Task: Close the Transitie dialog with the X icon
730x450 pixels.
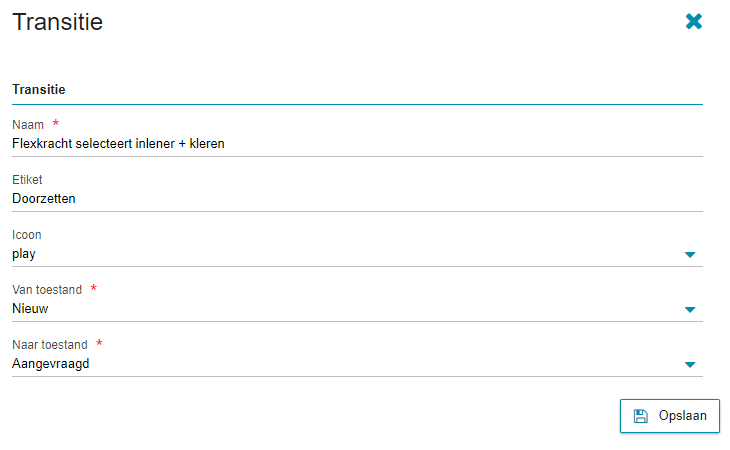Action: point(694,21)
